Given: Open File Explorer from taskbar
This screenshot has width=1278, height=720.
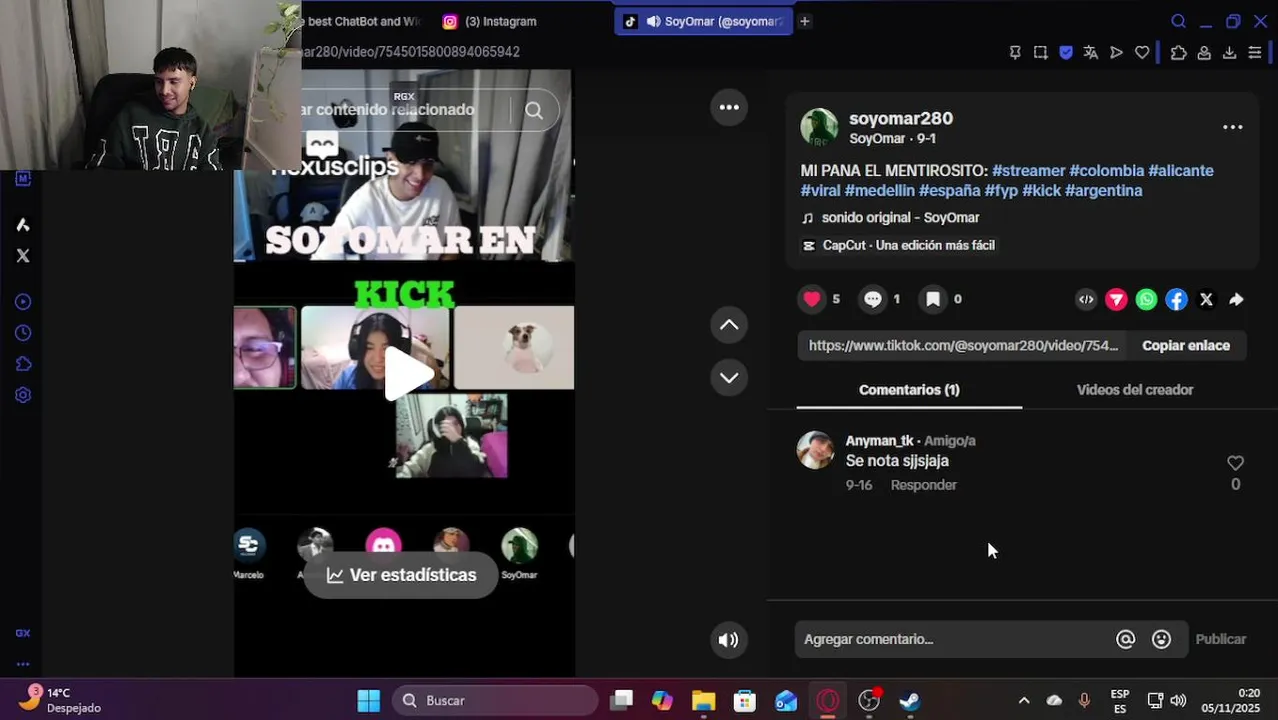Looking at the screenshot, I should point(703,701).
